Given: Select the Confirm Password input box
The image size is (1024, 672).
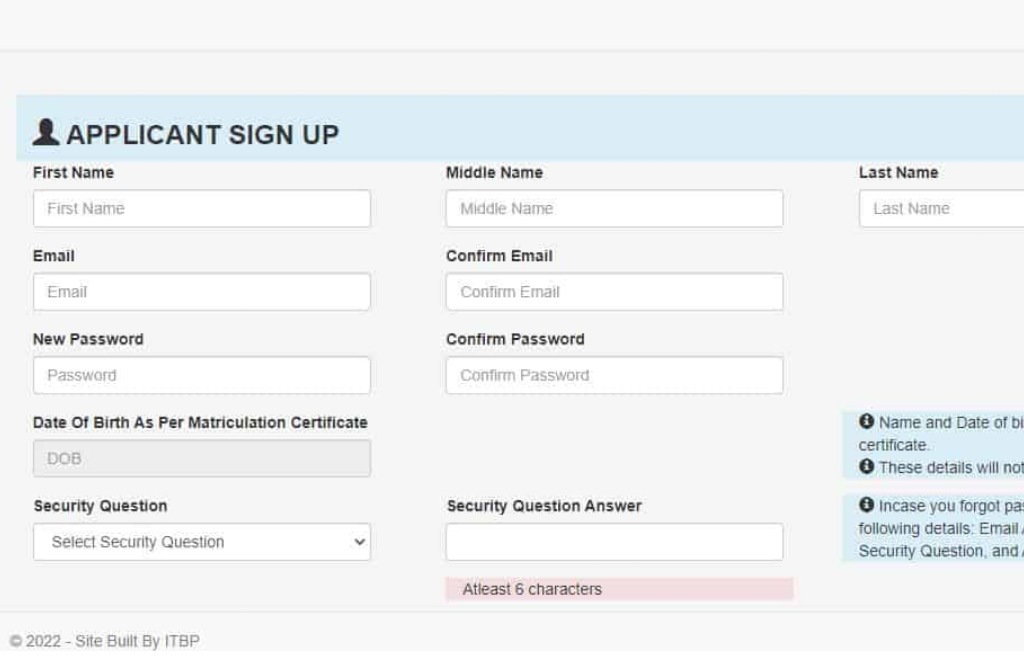Looking at the screenshot, I should (x=614, y=376).
